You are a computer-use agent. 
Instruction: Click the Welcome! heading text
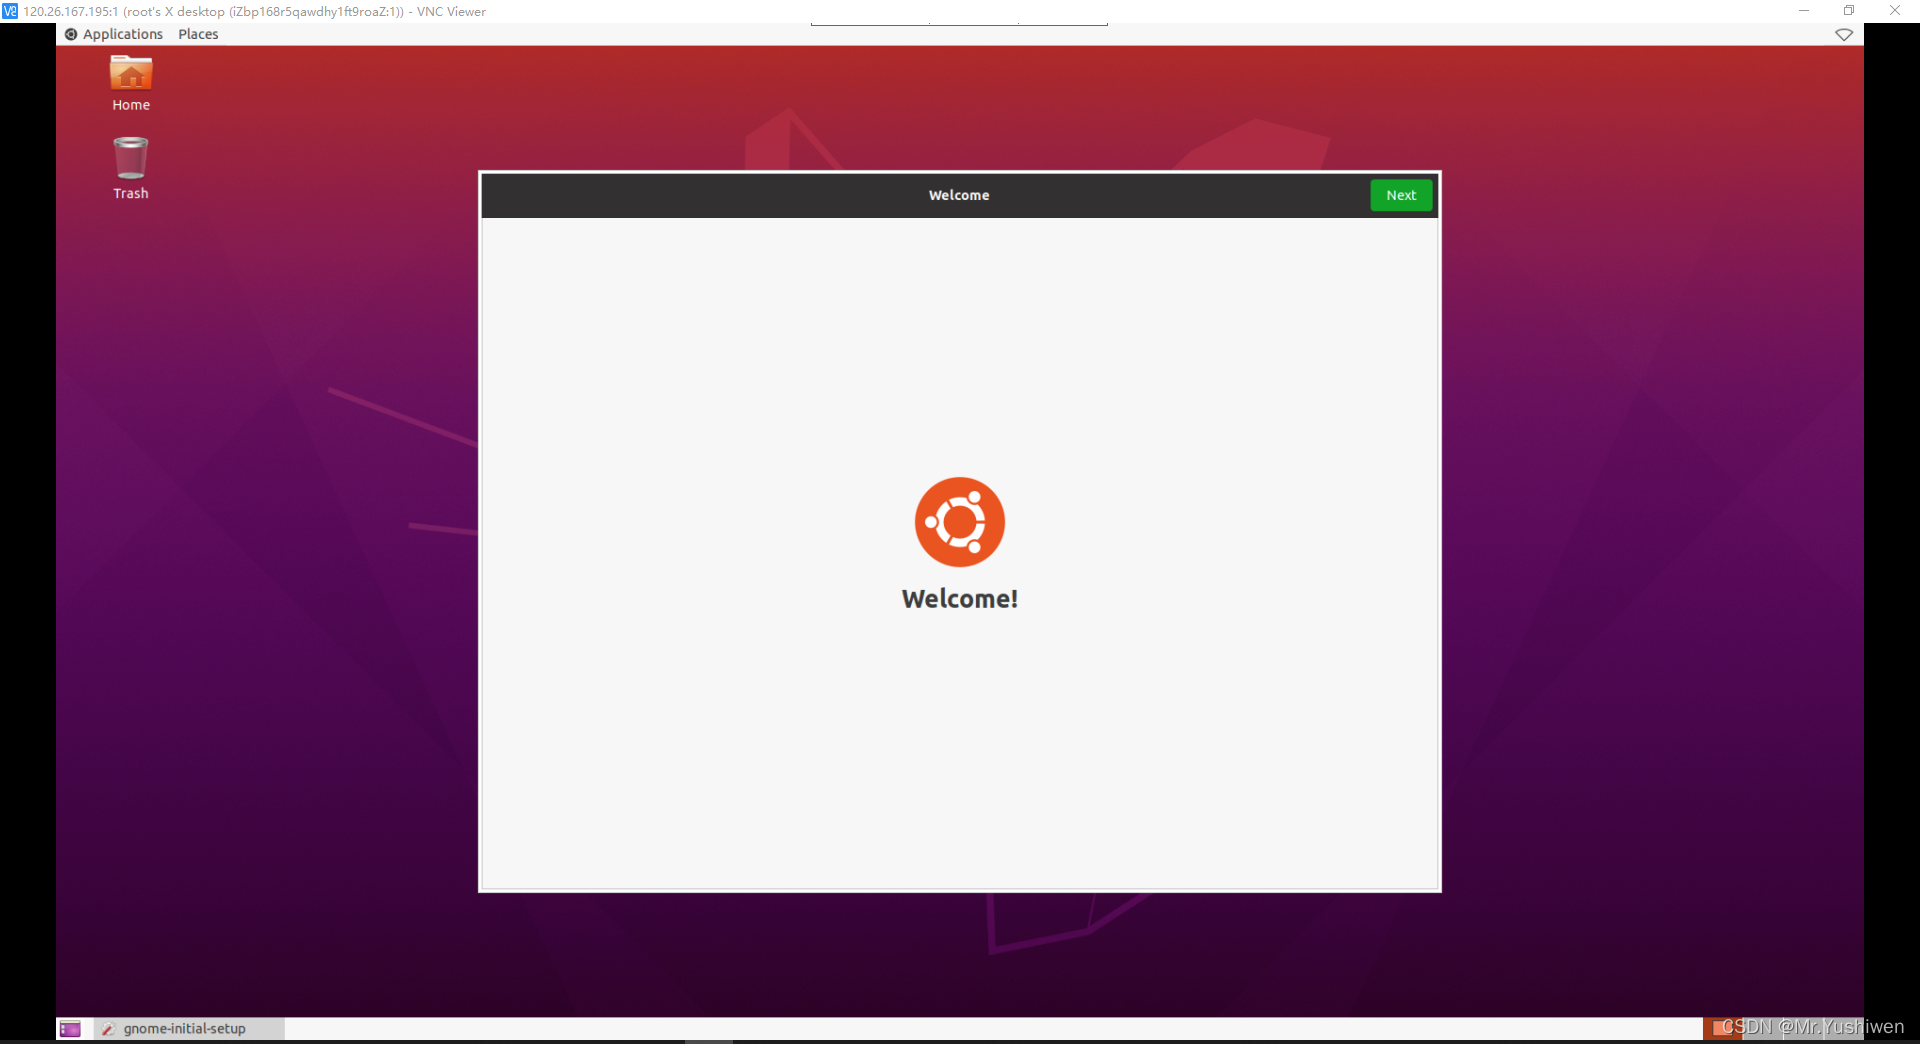tap(960, 598)
